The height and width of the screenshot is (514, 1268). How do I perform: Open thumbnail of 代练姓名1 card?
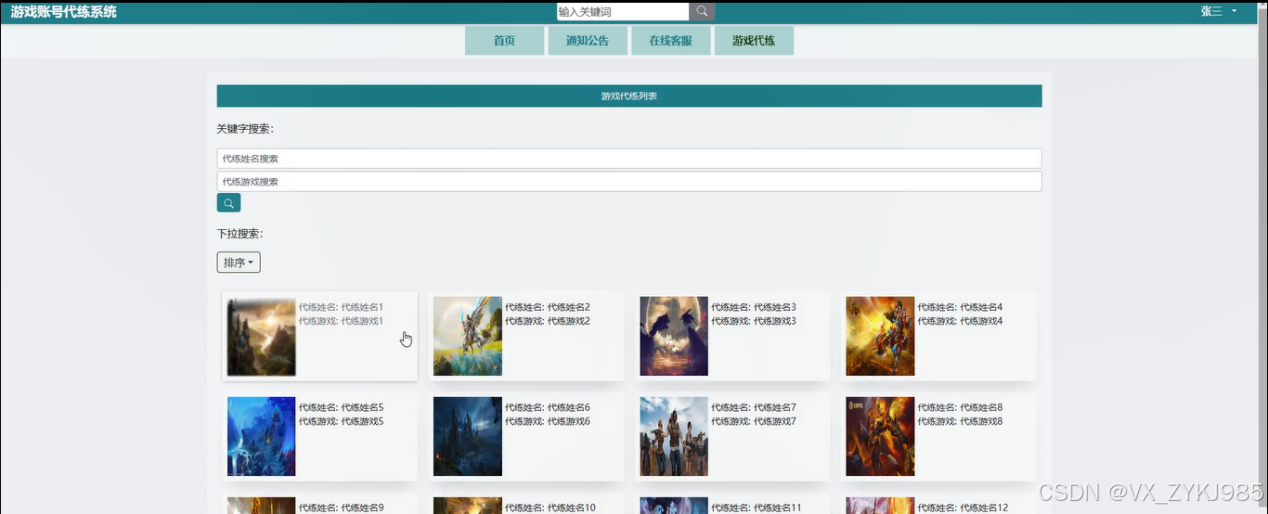tap(261, 336)
